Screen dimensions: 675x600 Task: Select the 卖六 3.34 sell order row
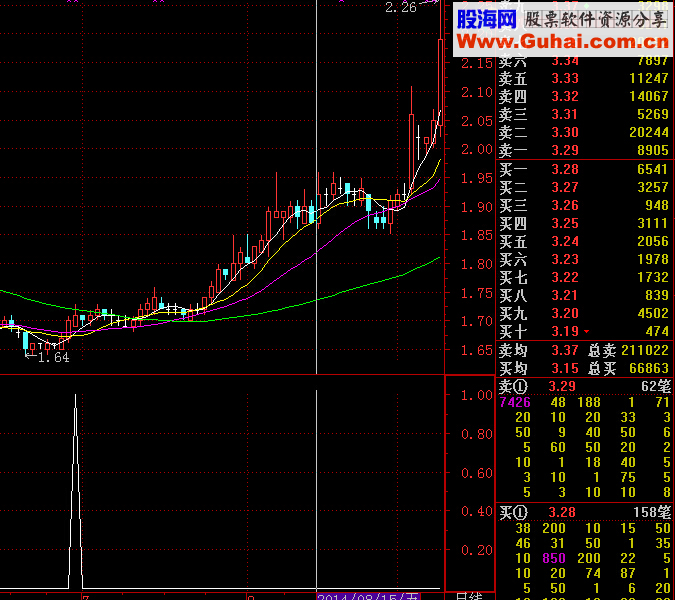point(583,61)
